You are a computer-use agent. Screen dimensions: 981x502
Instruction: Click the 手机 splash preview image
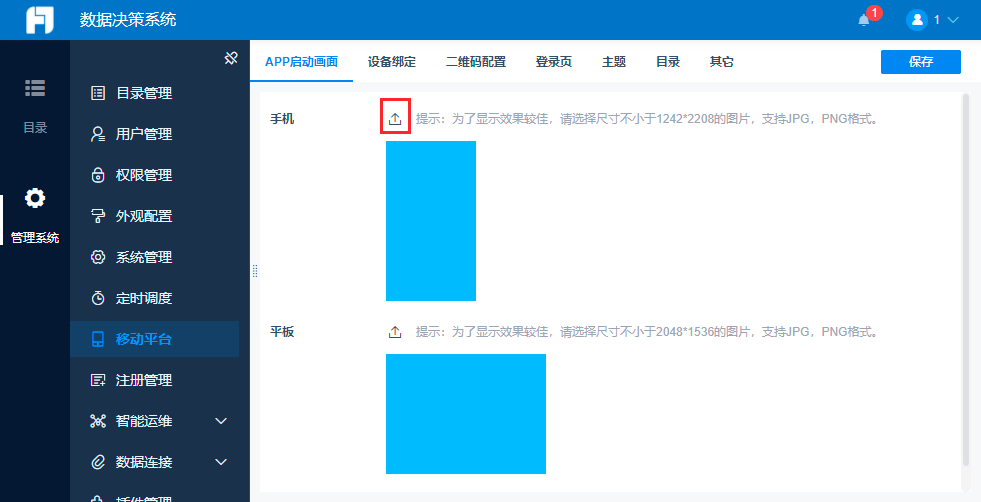coord(431,221)
